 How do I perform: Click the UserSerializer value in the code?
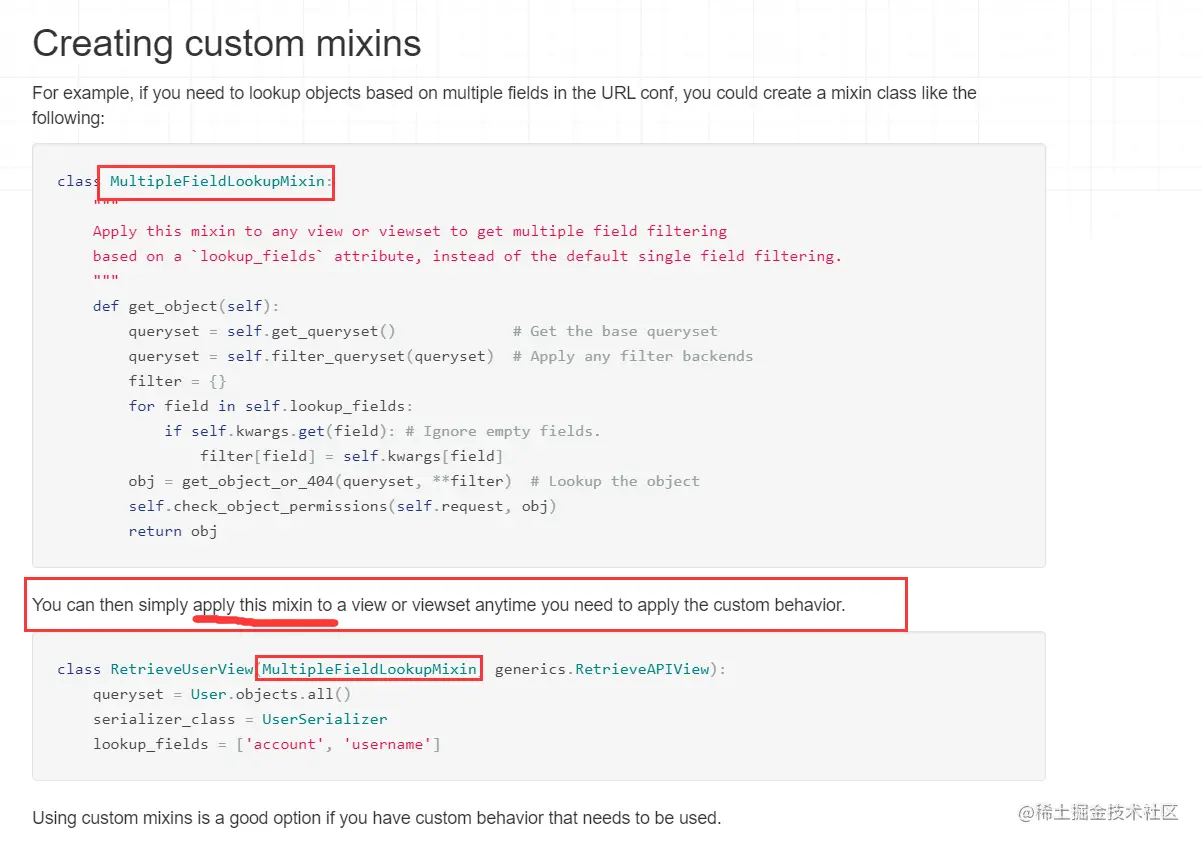point(324,719)
